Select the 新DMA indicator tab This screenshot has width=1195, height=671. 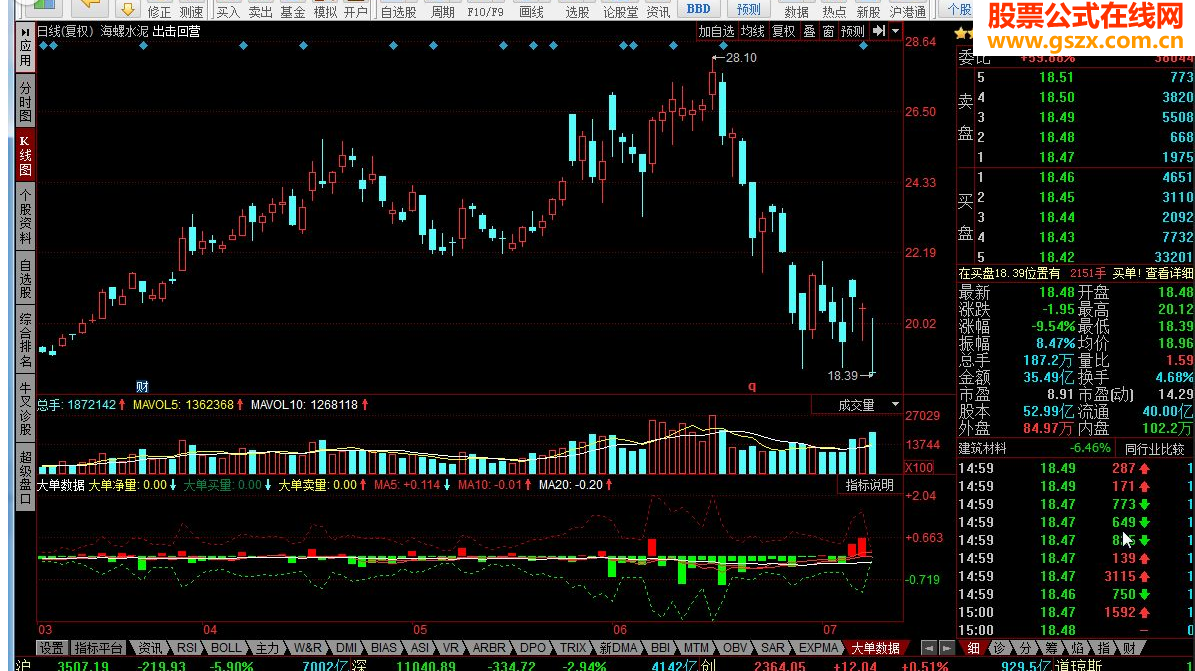click(617, 648)
